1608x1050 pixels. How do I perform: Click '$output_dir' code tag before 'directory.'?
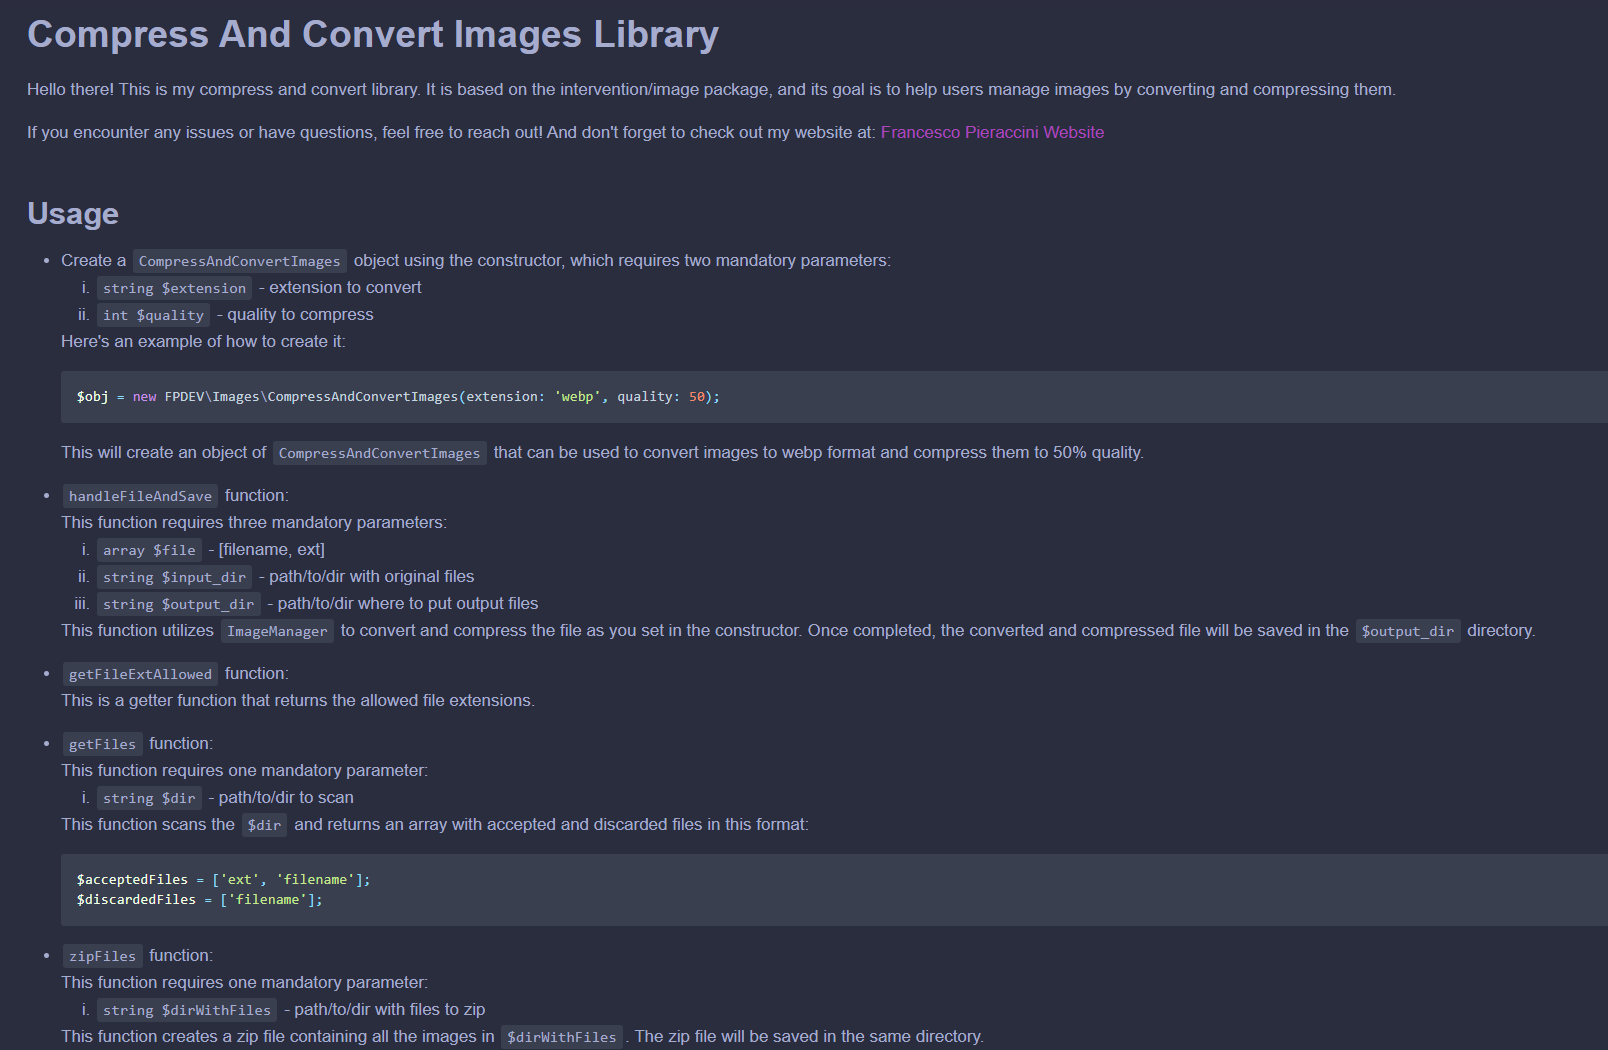pos(1408,631)
